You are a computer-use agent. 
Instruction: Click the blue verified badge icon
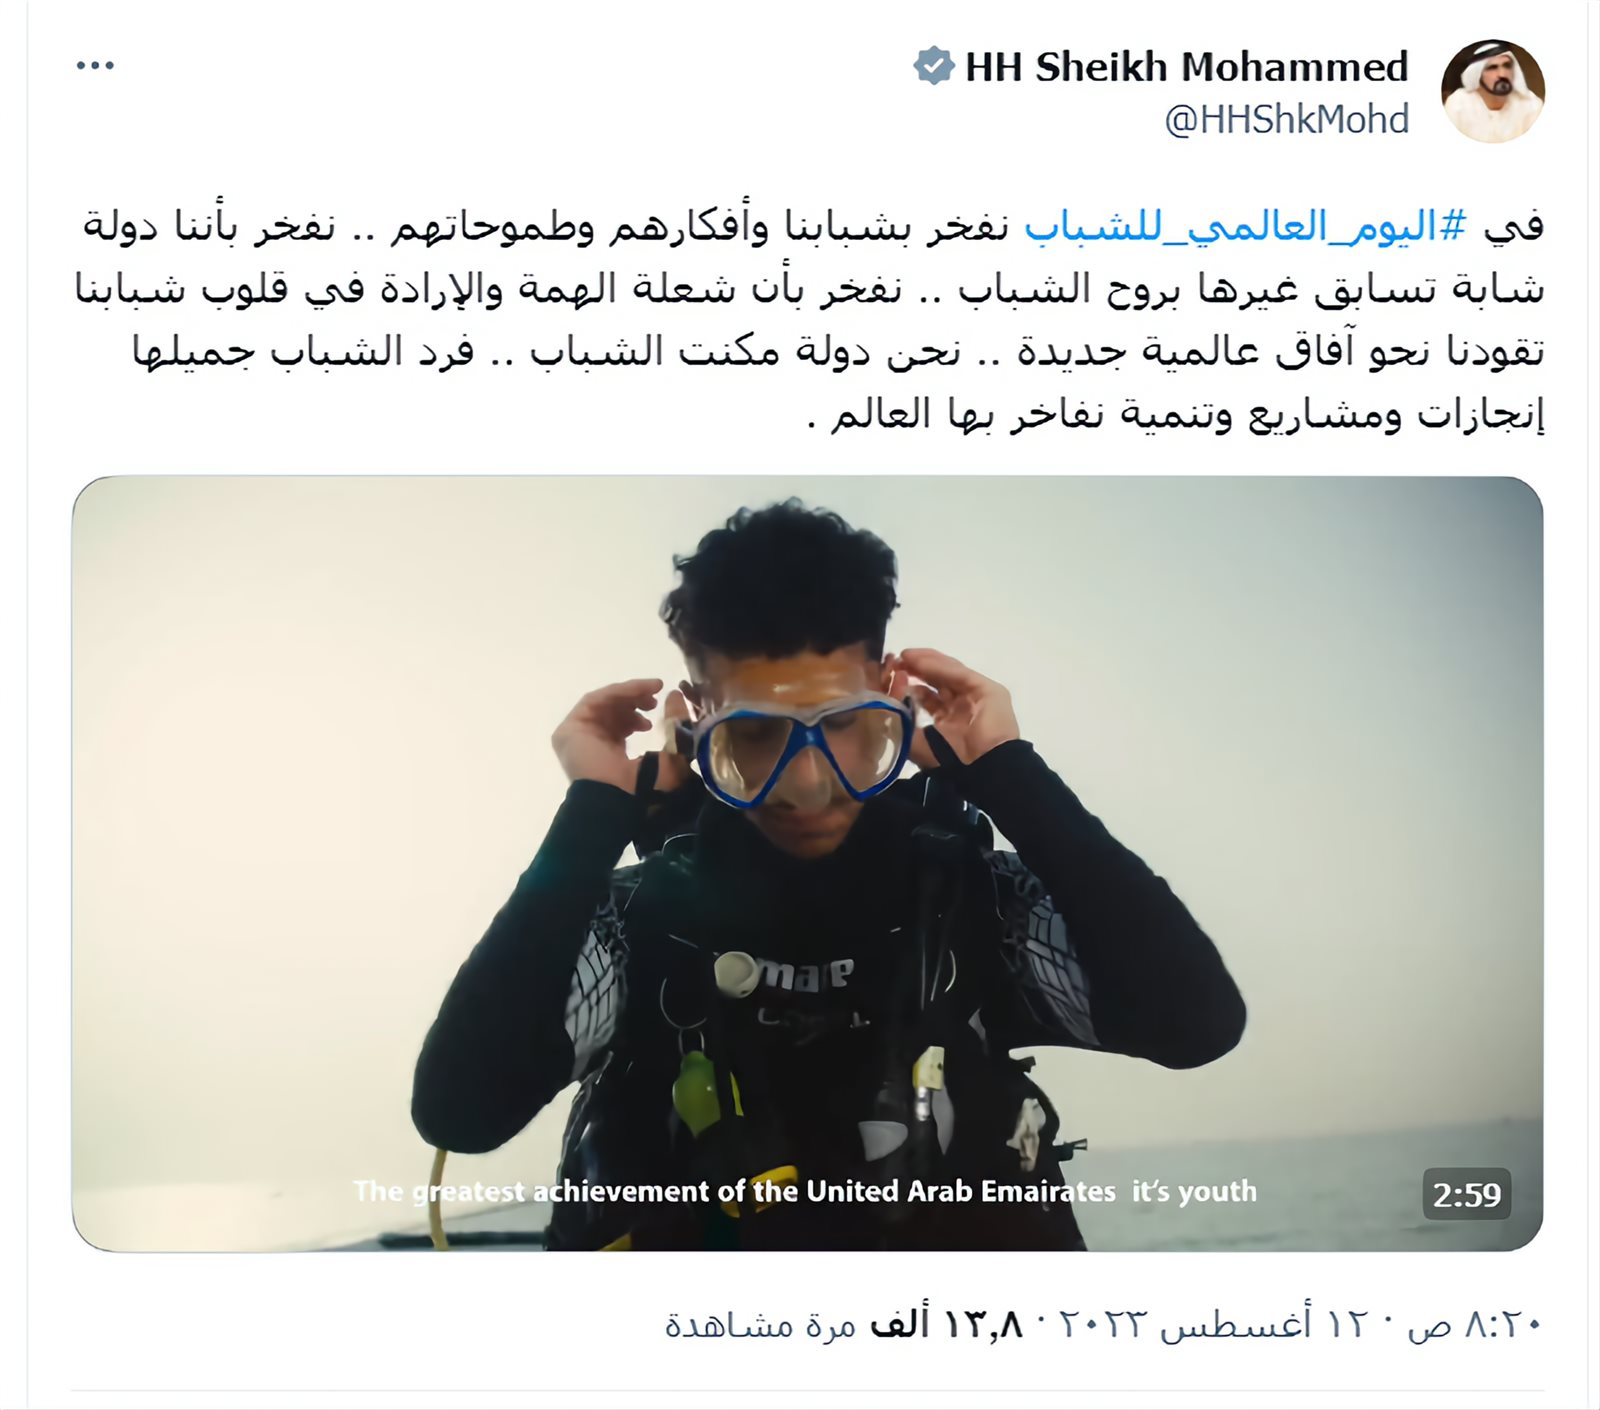pos(933,66)
